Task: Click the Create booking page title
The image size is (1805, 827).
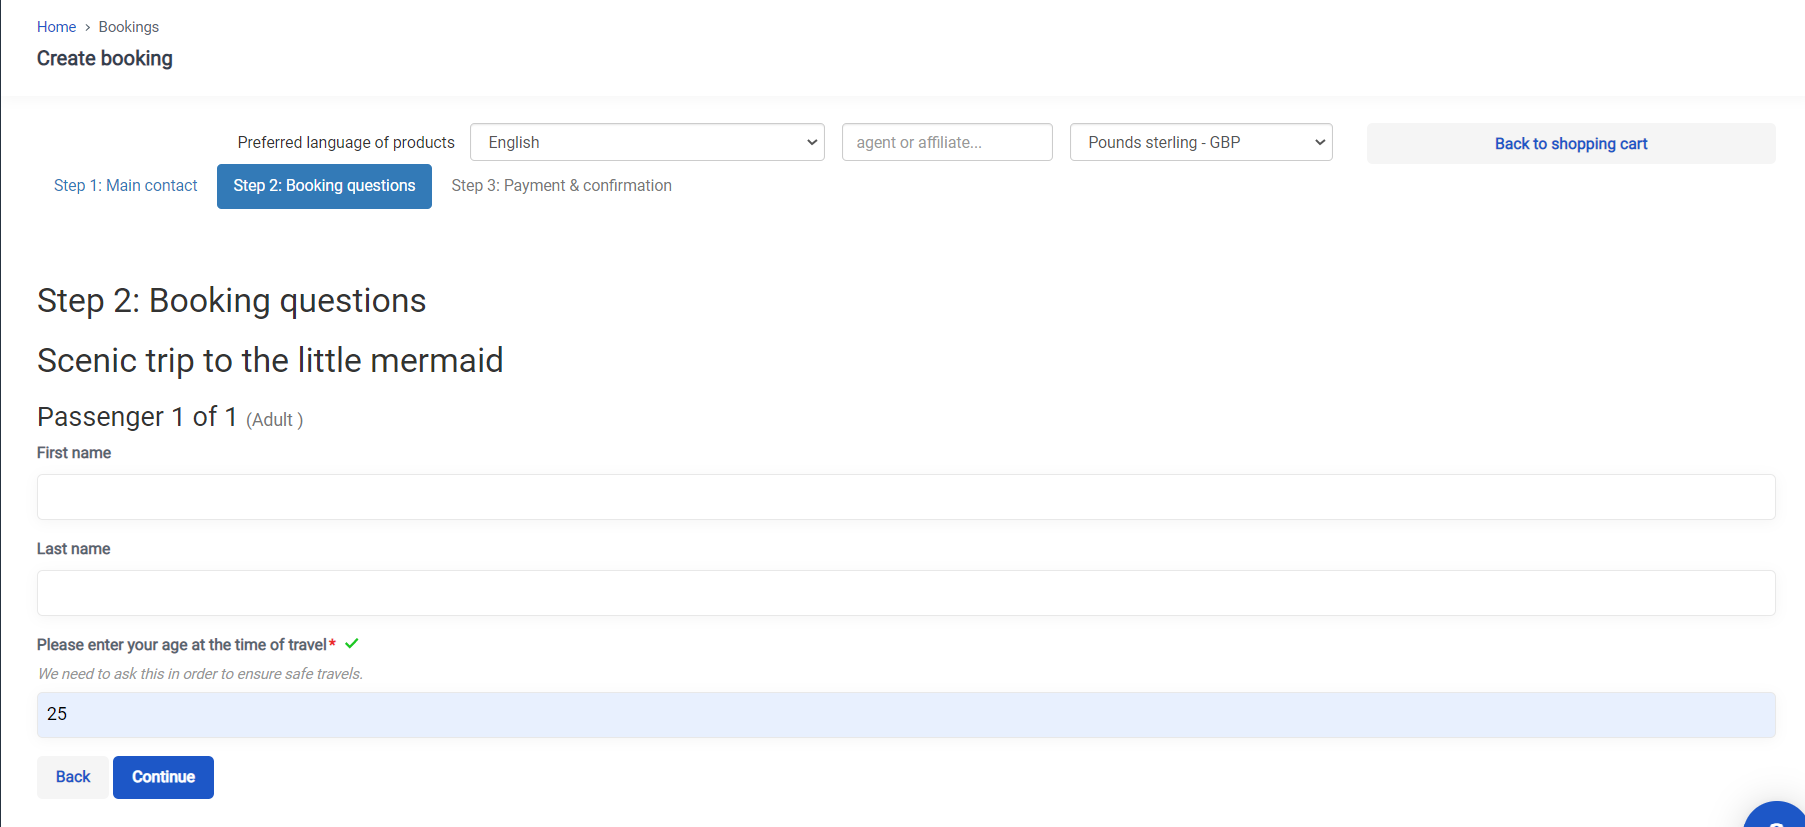Action: coord(105,59)
